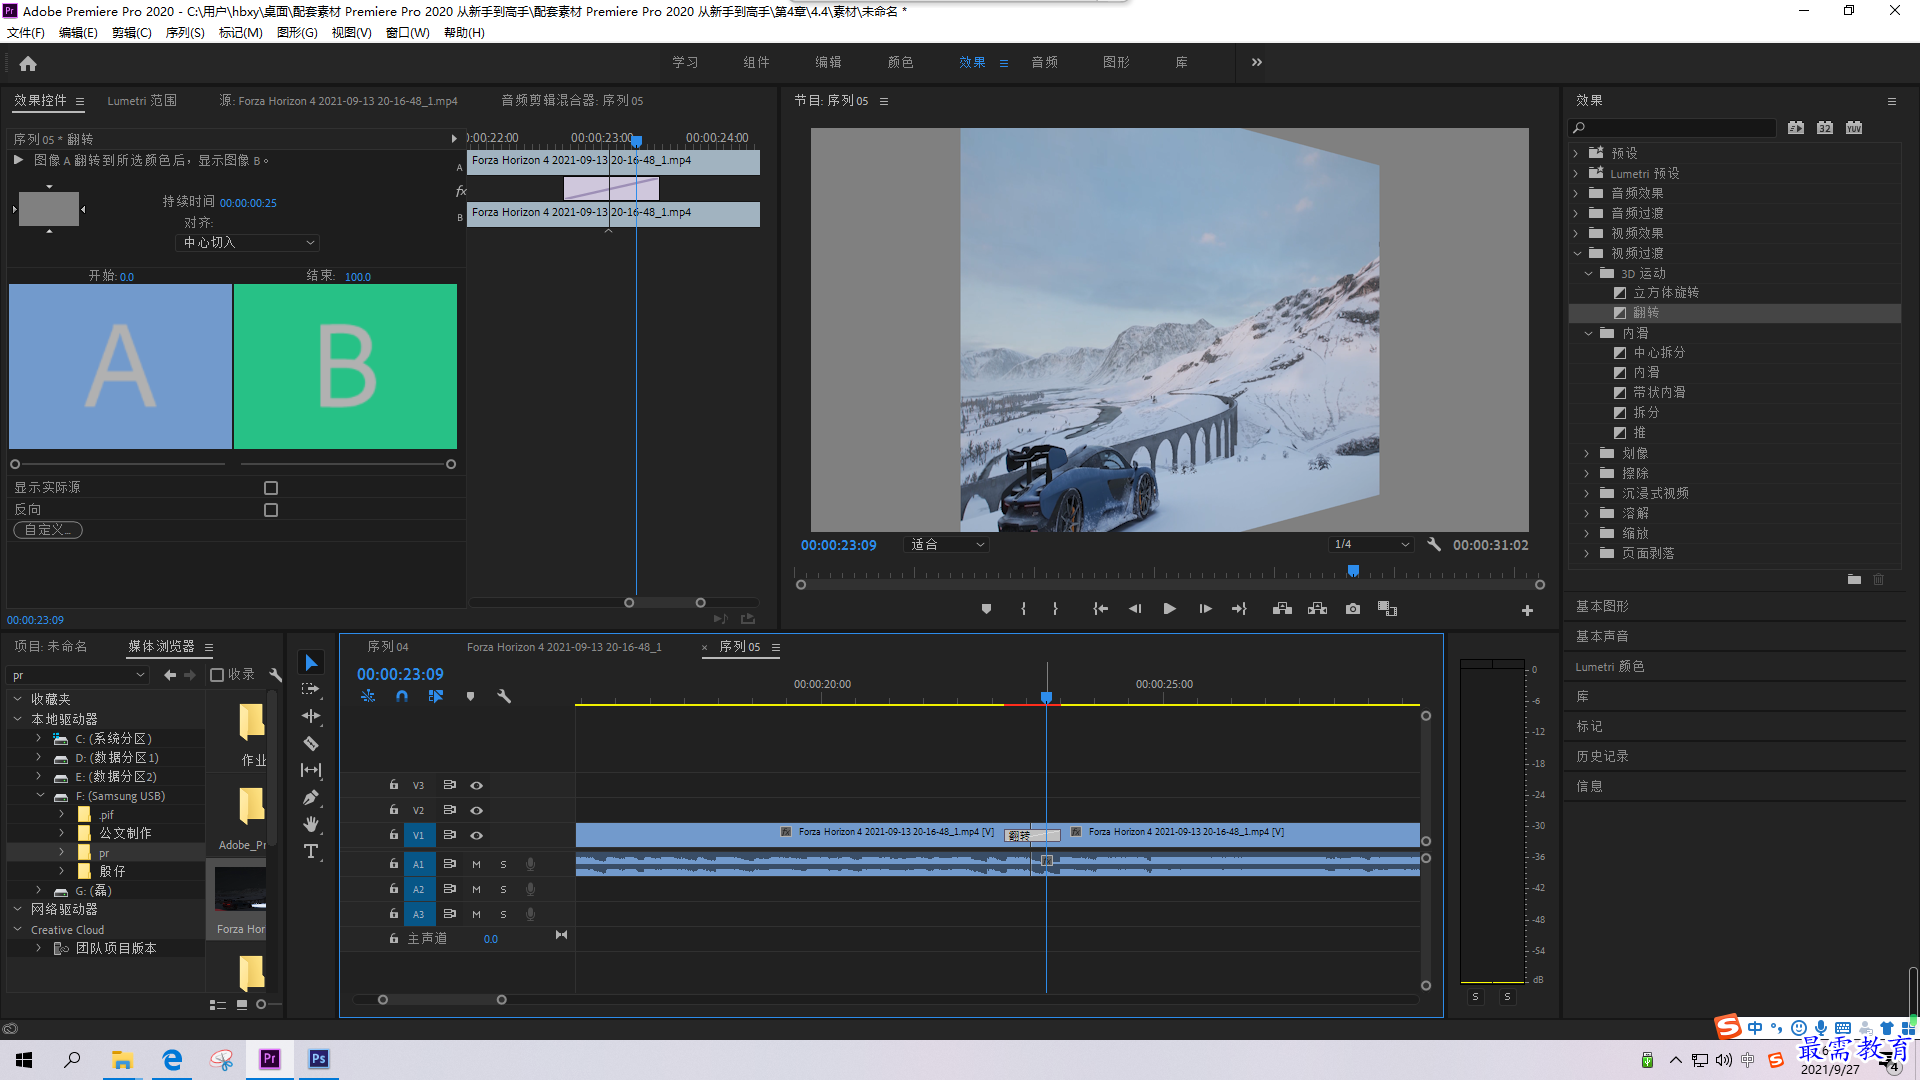Toggle lock on track V1

[394, 834]
